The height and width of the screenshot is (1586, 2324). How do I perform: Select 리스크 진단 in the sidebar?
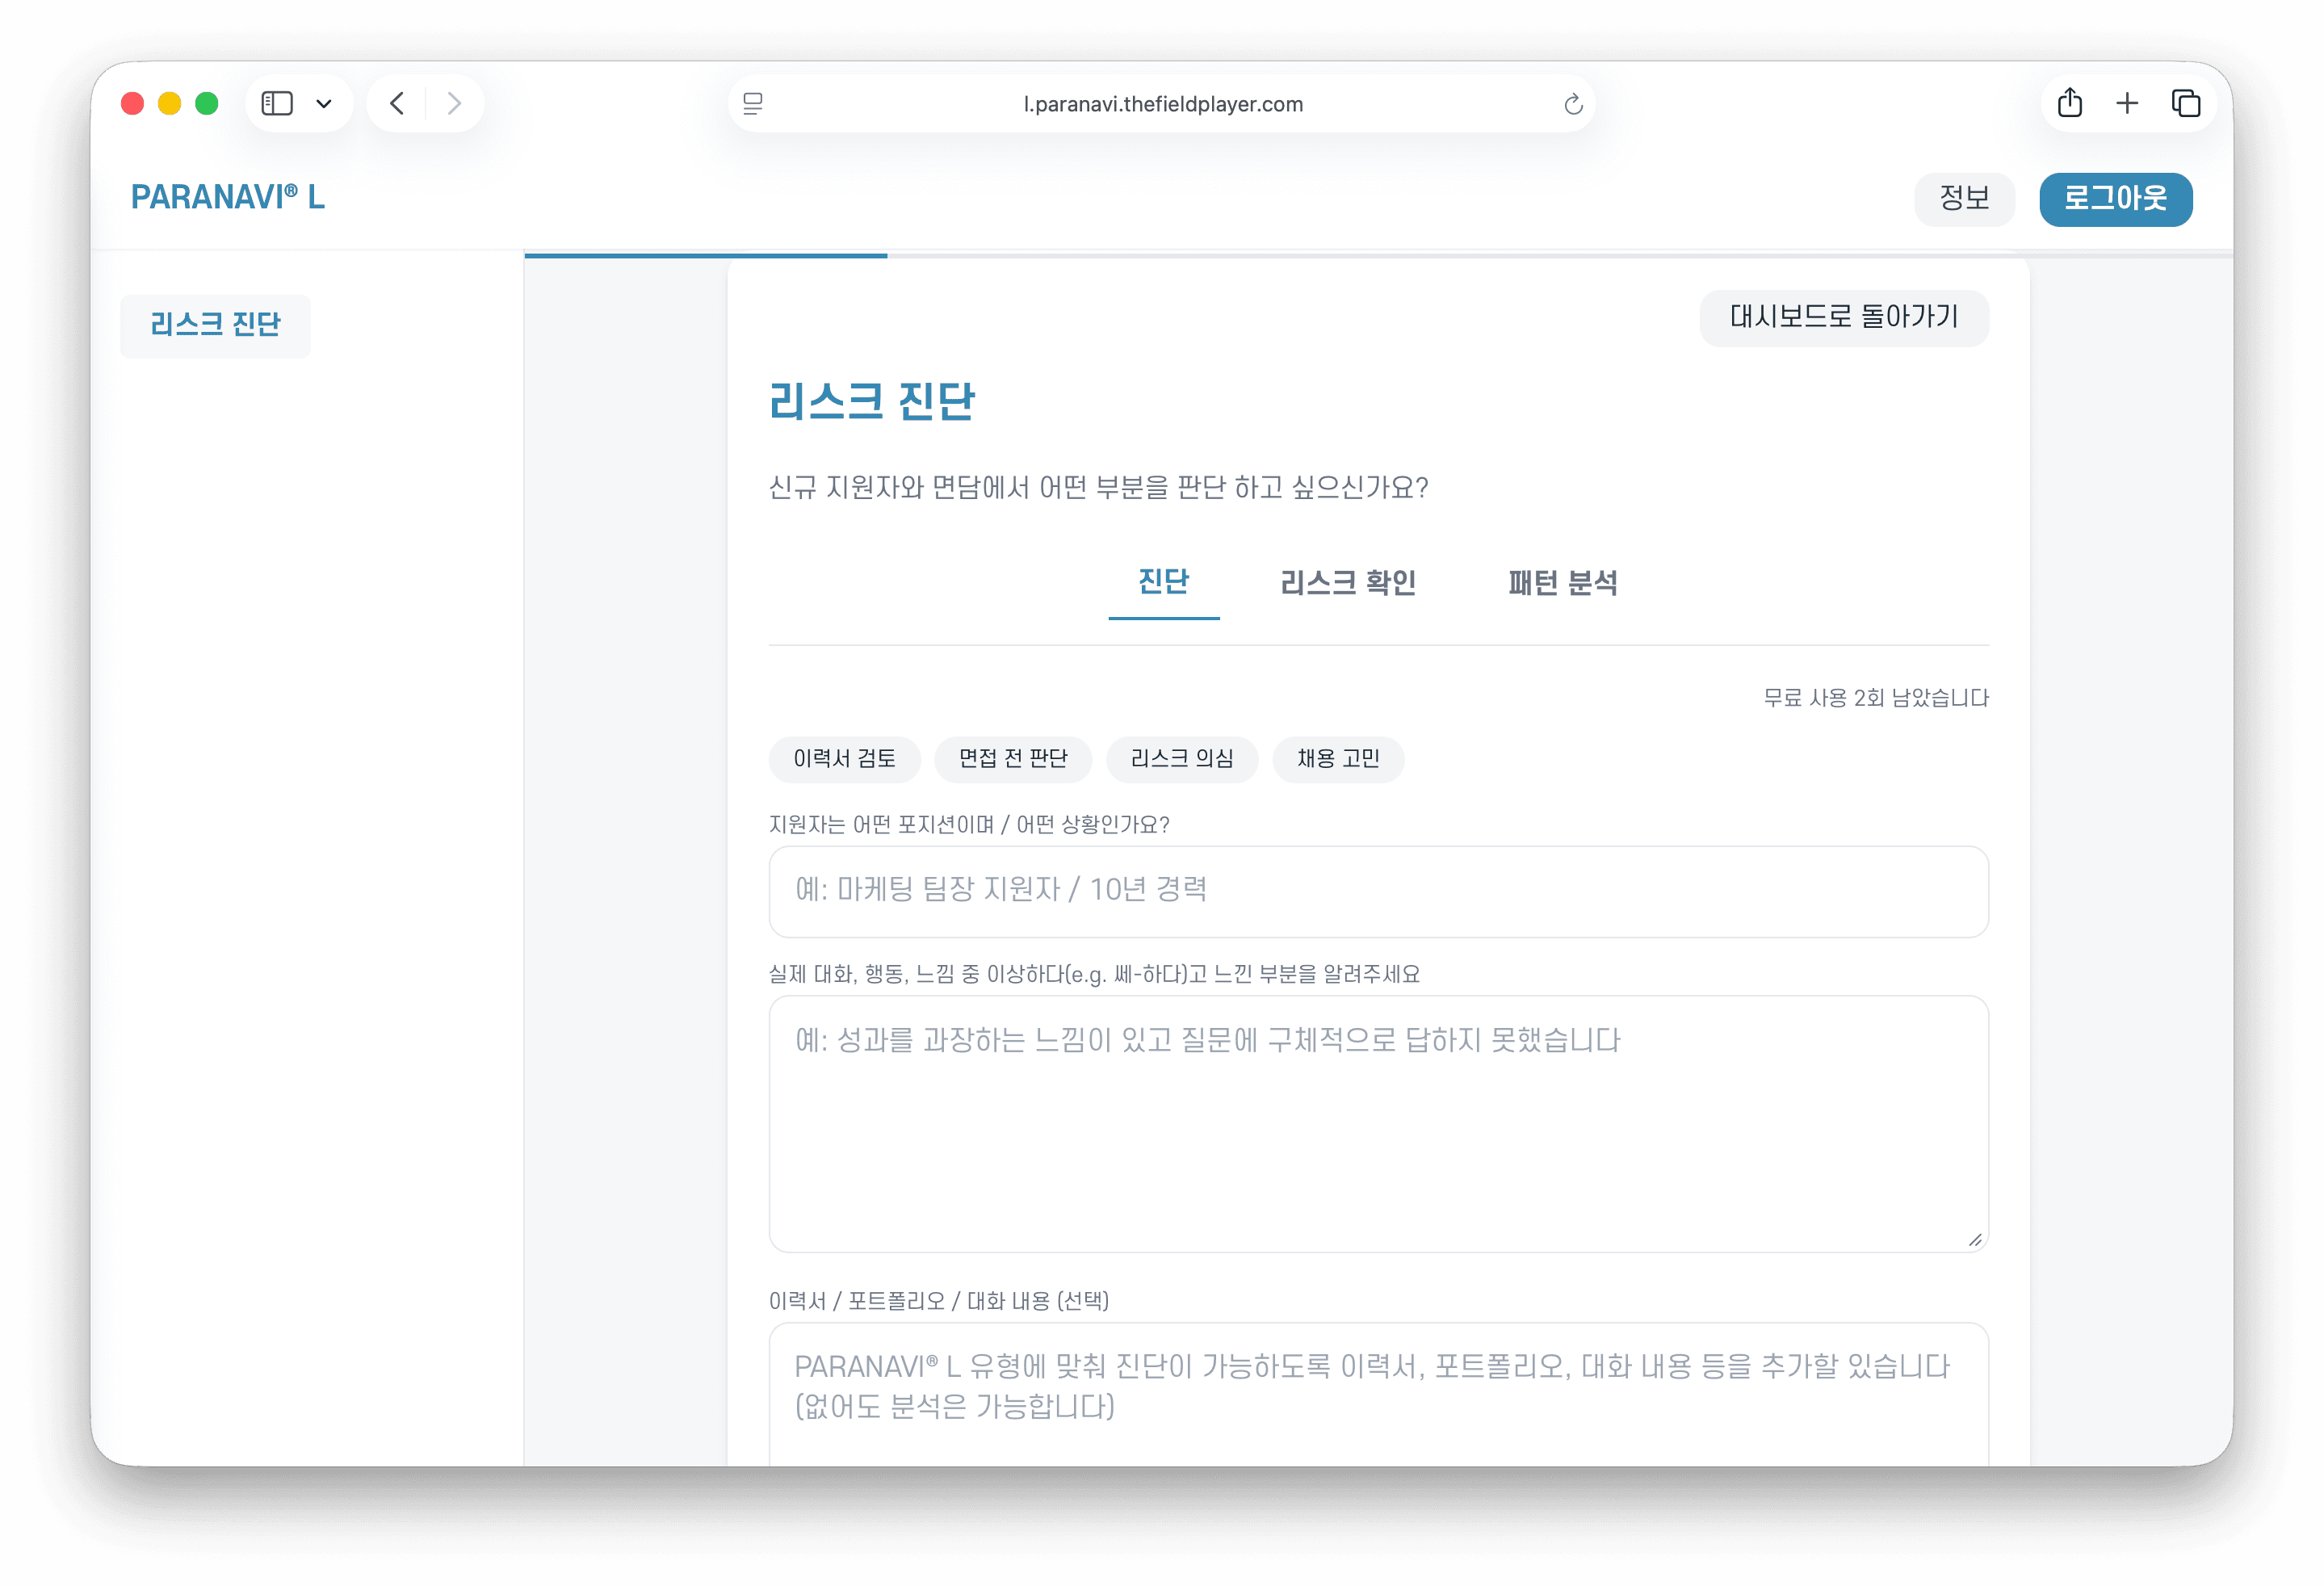coord(215,325)
